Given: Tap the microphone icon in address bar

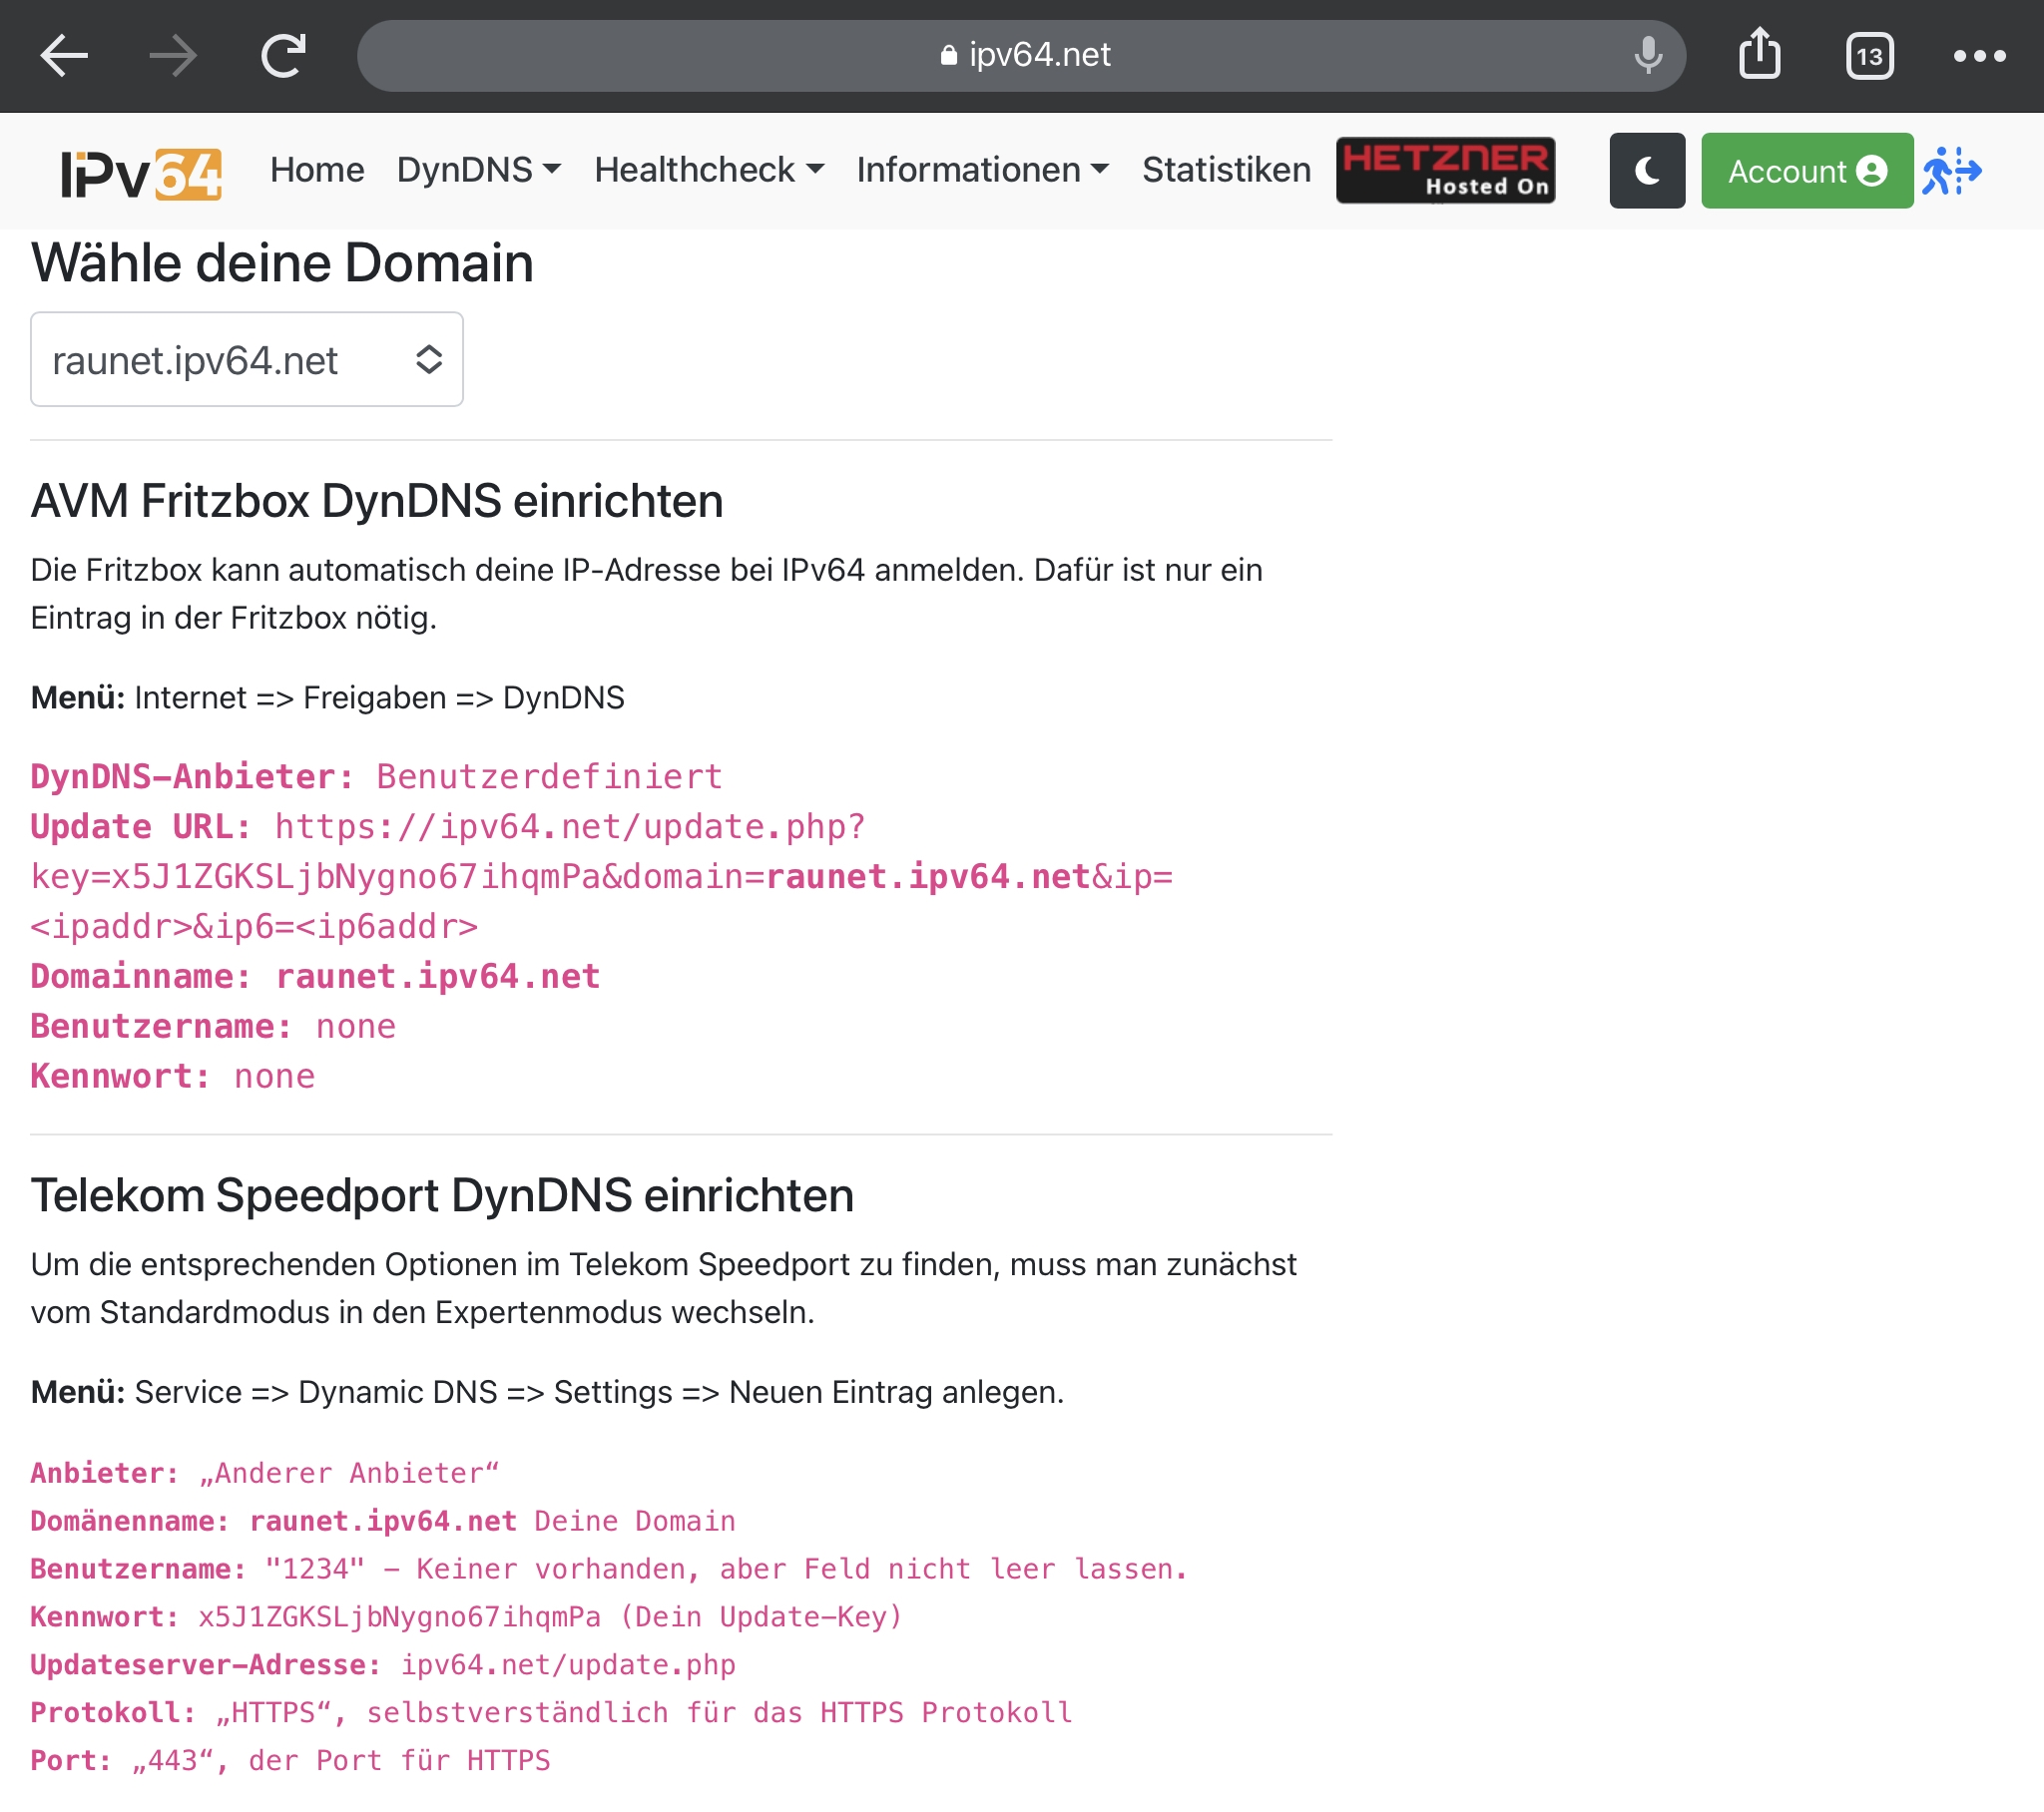Looking at the screenshot, I should [1647, 55].
